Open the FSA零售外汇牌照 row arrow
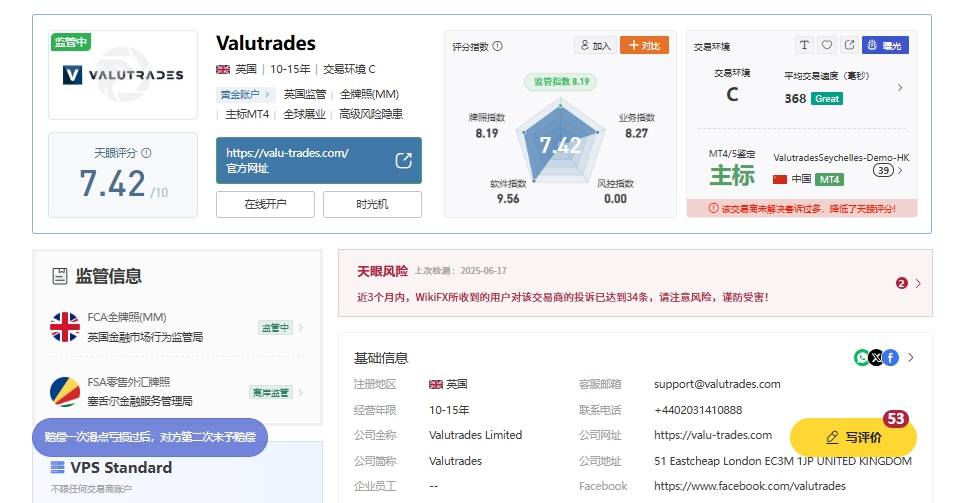The width and height of the screenshot is (956, 503). 301,392
